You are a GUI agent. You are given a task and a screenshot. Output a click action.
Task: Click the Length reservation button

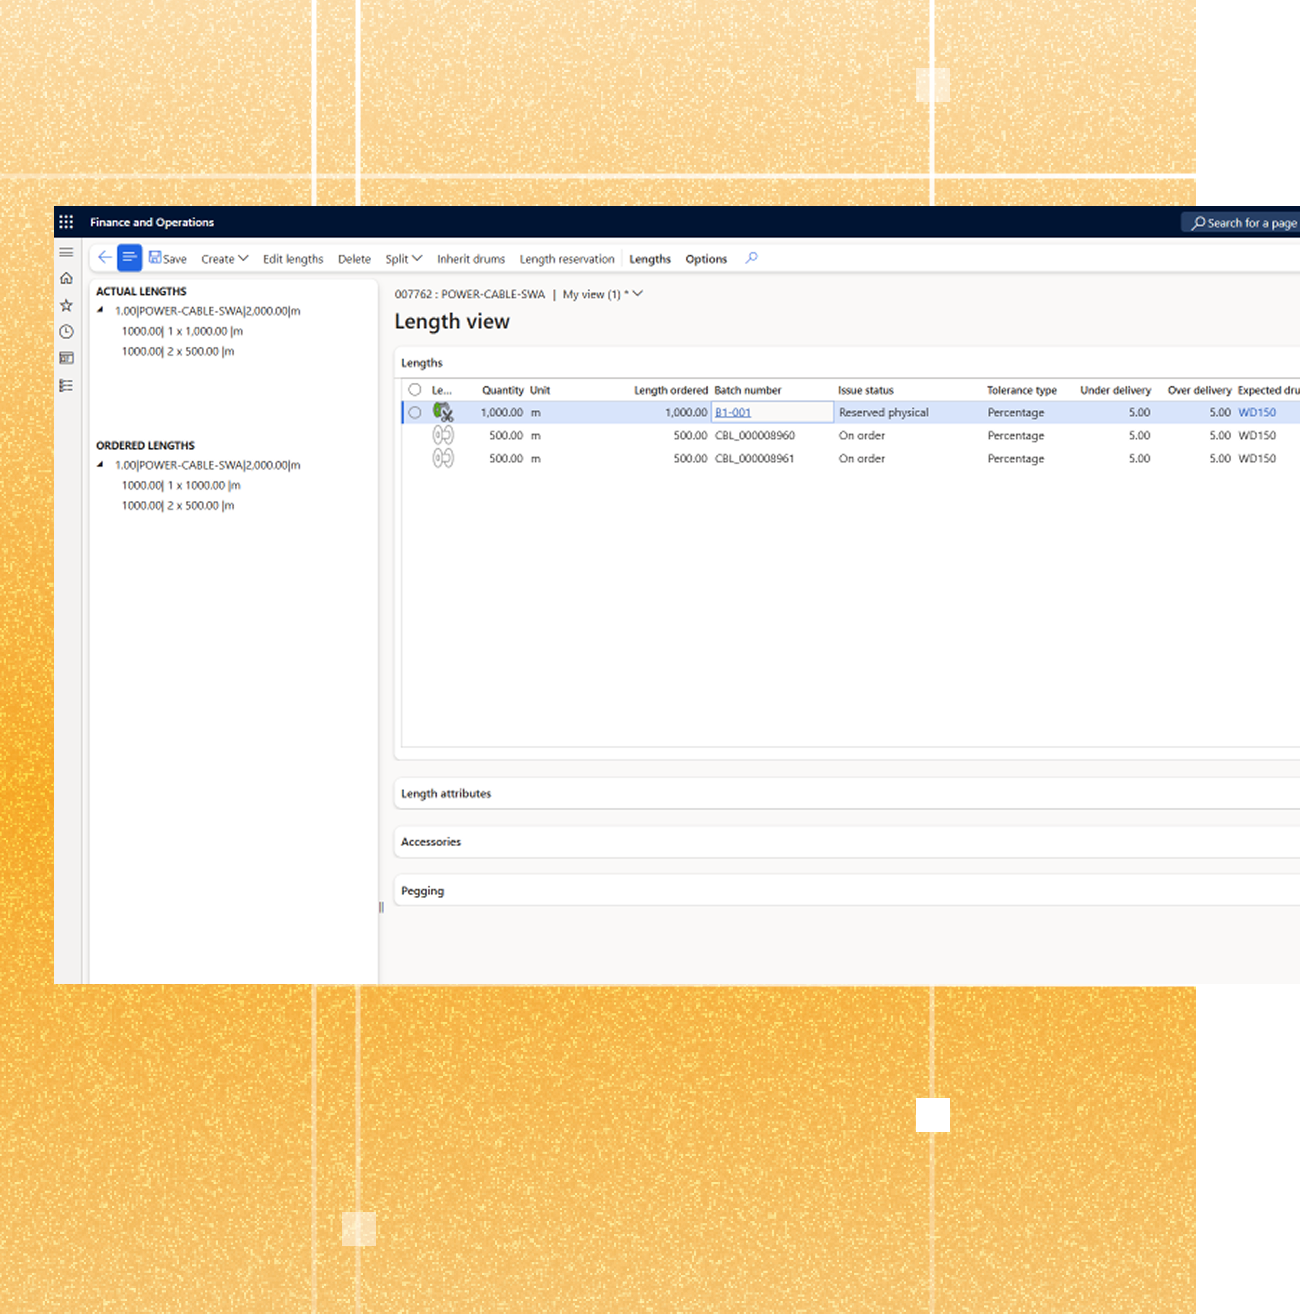point(567,259)
